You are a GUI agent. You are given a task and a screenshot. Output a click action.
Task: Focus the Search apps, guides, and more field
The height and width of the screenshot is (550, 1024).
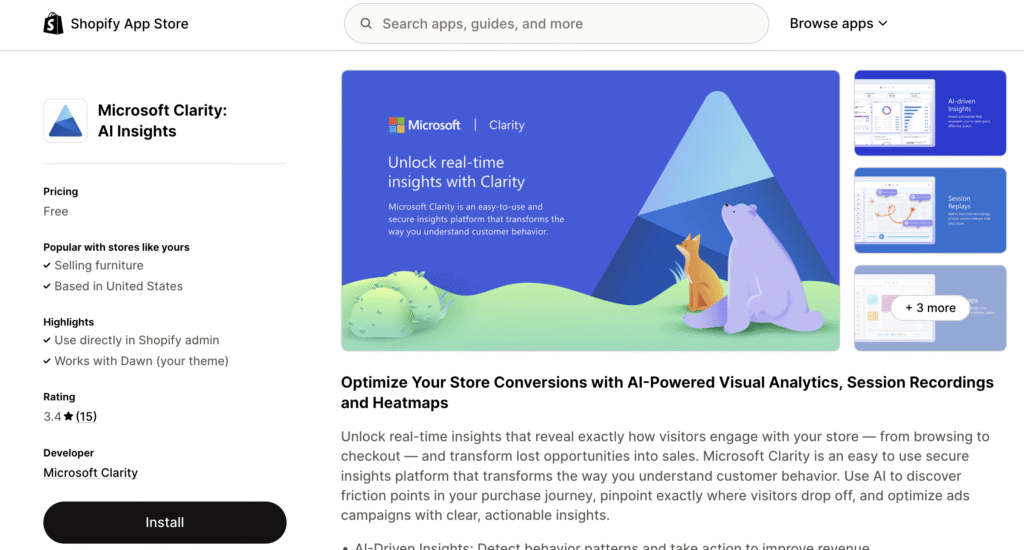coord(556,24)
